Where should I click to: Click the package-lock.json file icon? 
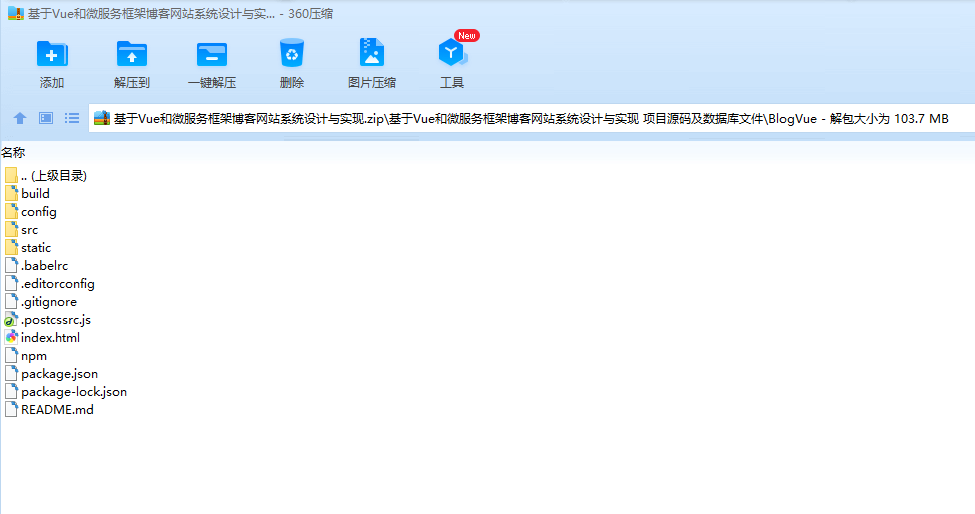[x=11, y=392]
